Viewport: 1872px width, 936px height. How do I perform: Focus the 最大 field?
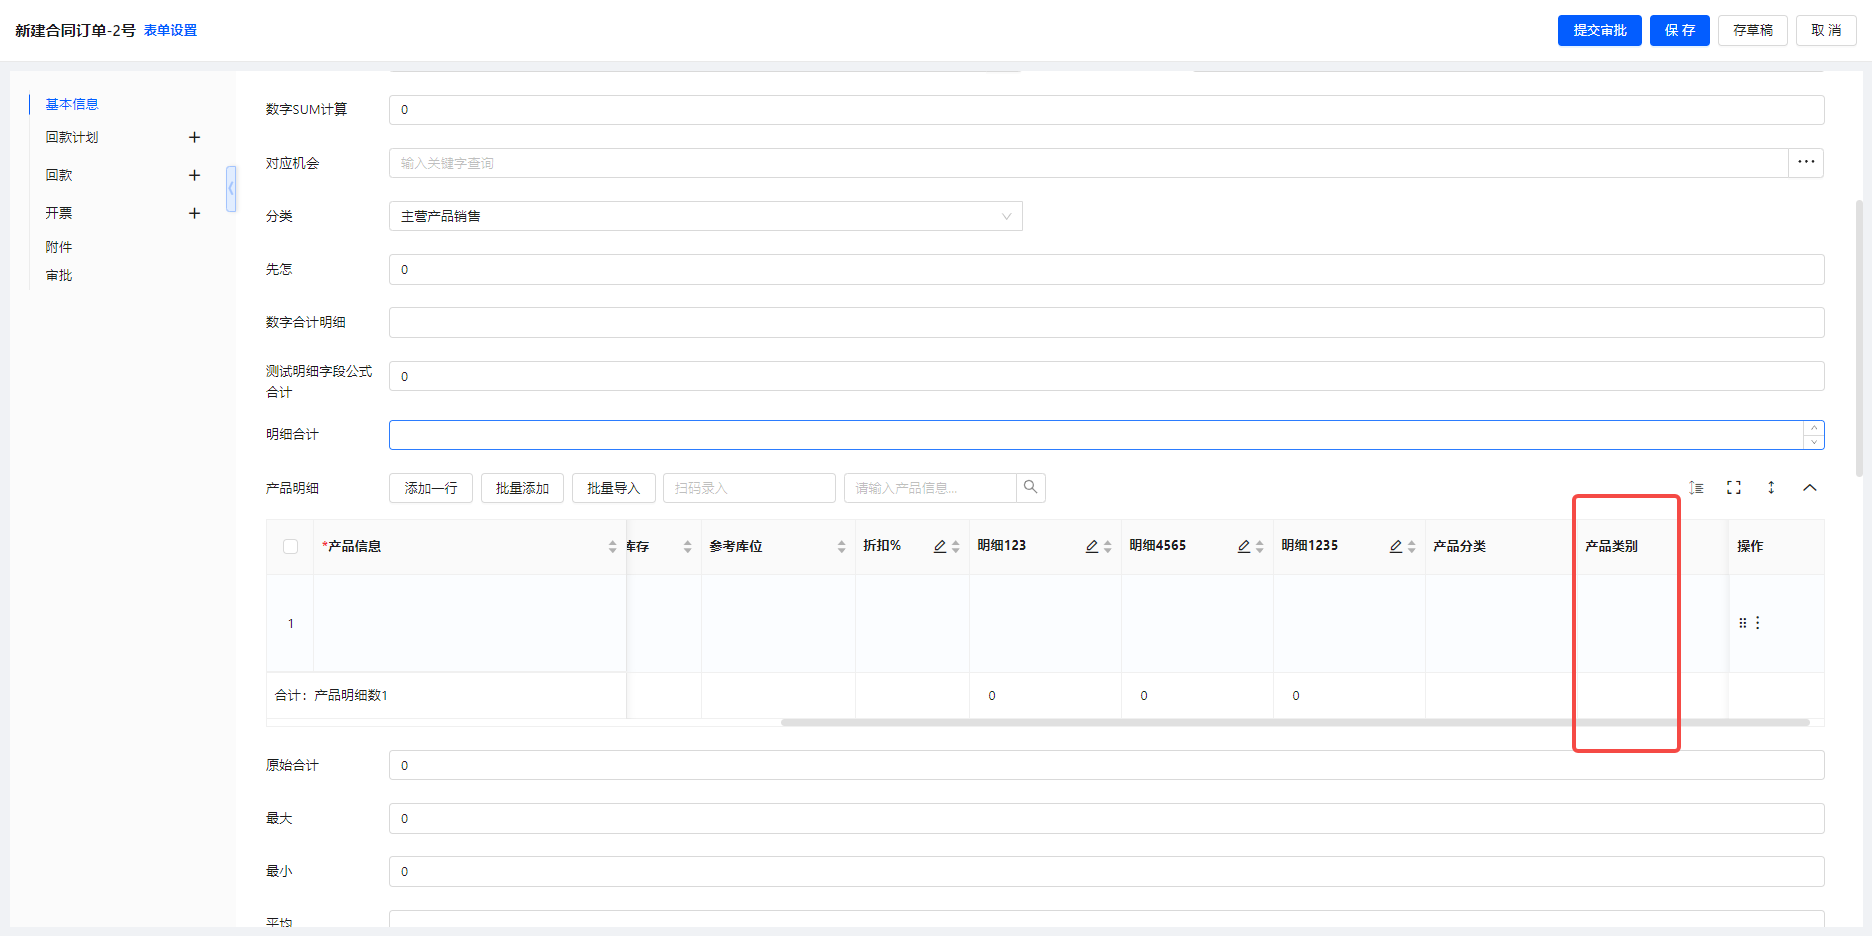click(1106, 818)
